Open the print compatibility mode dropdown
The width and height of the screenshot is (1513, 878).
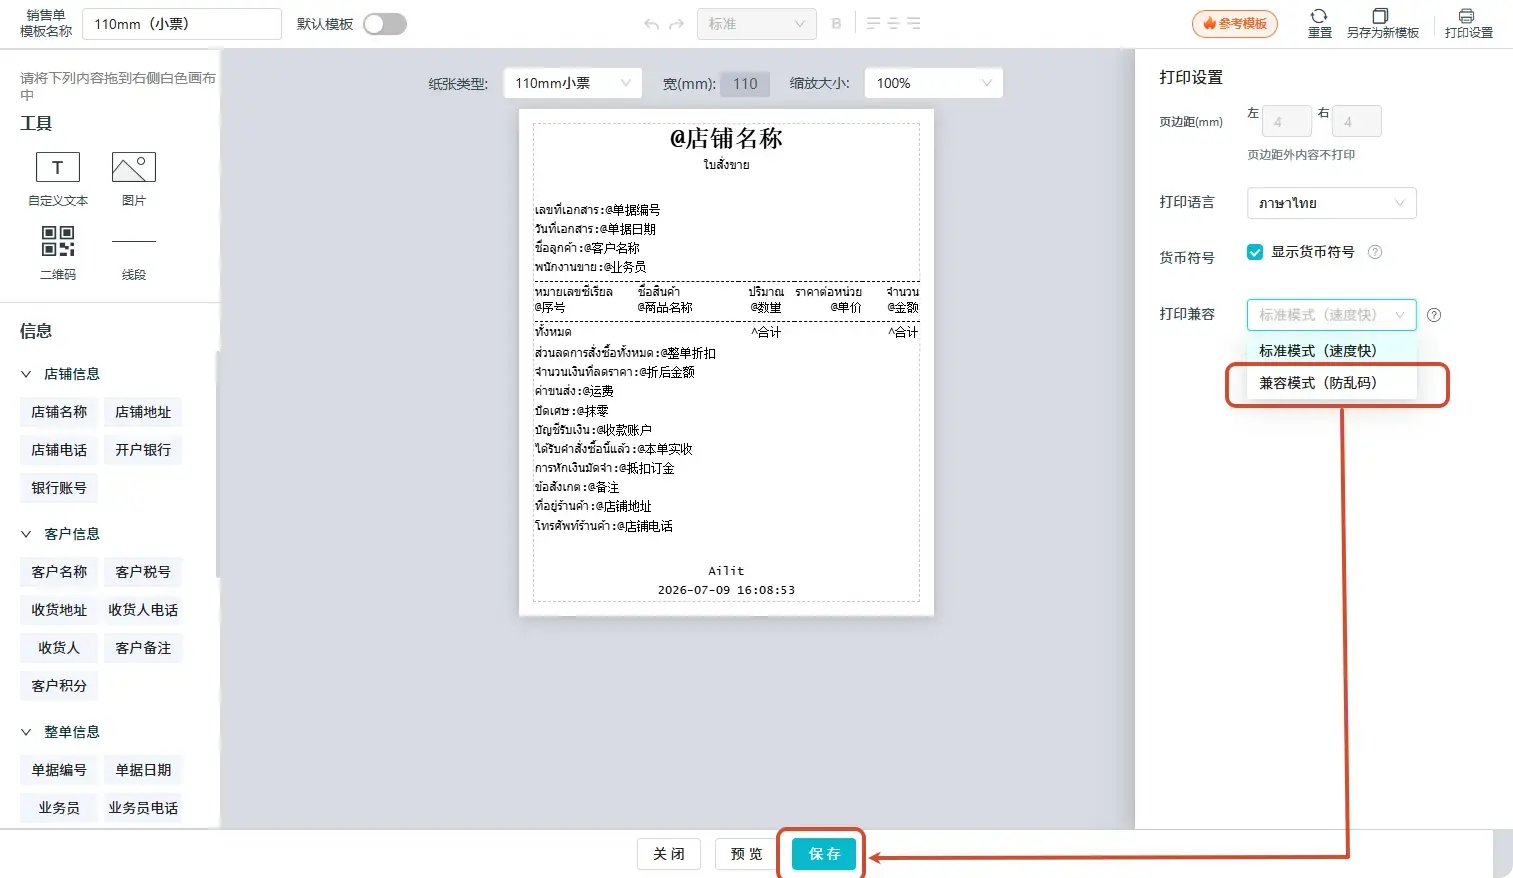1332,315
